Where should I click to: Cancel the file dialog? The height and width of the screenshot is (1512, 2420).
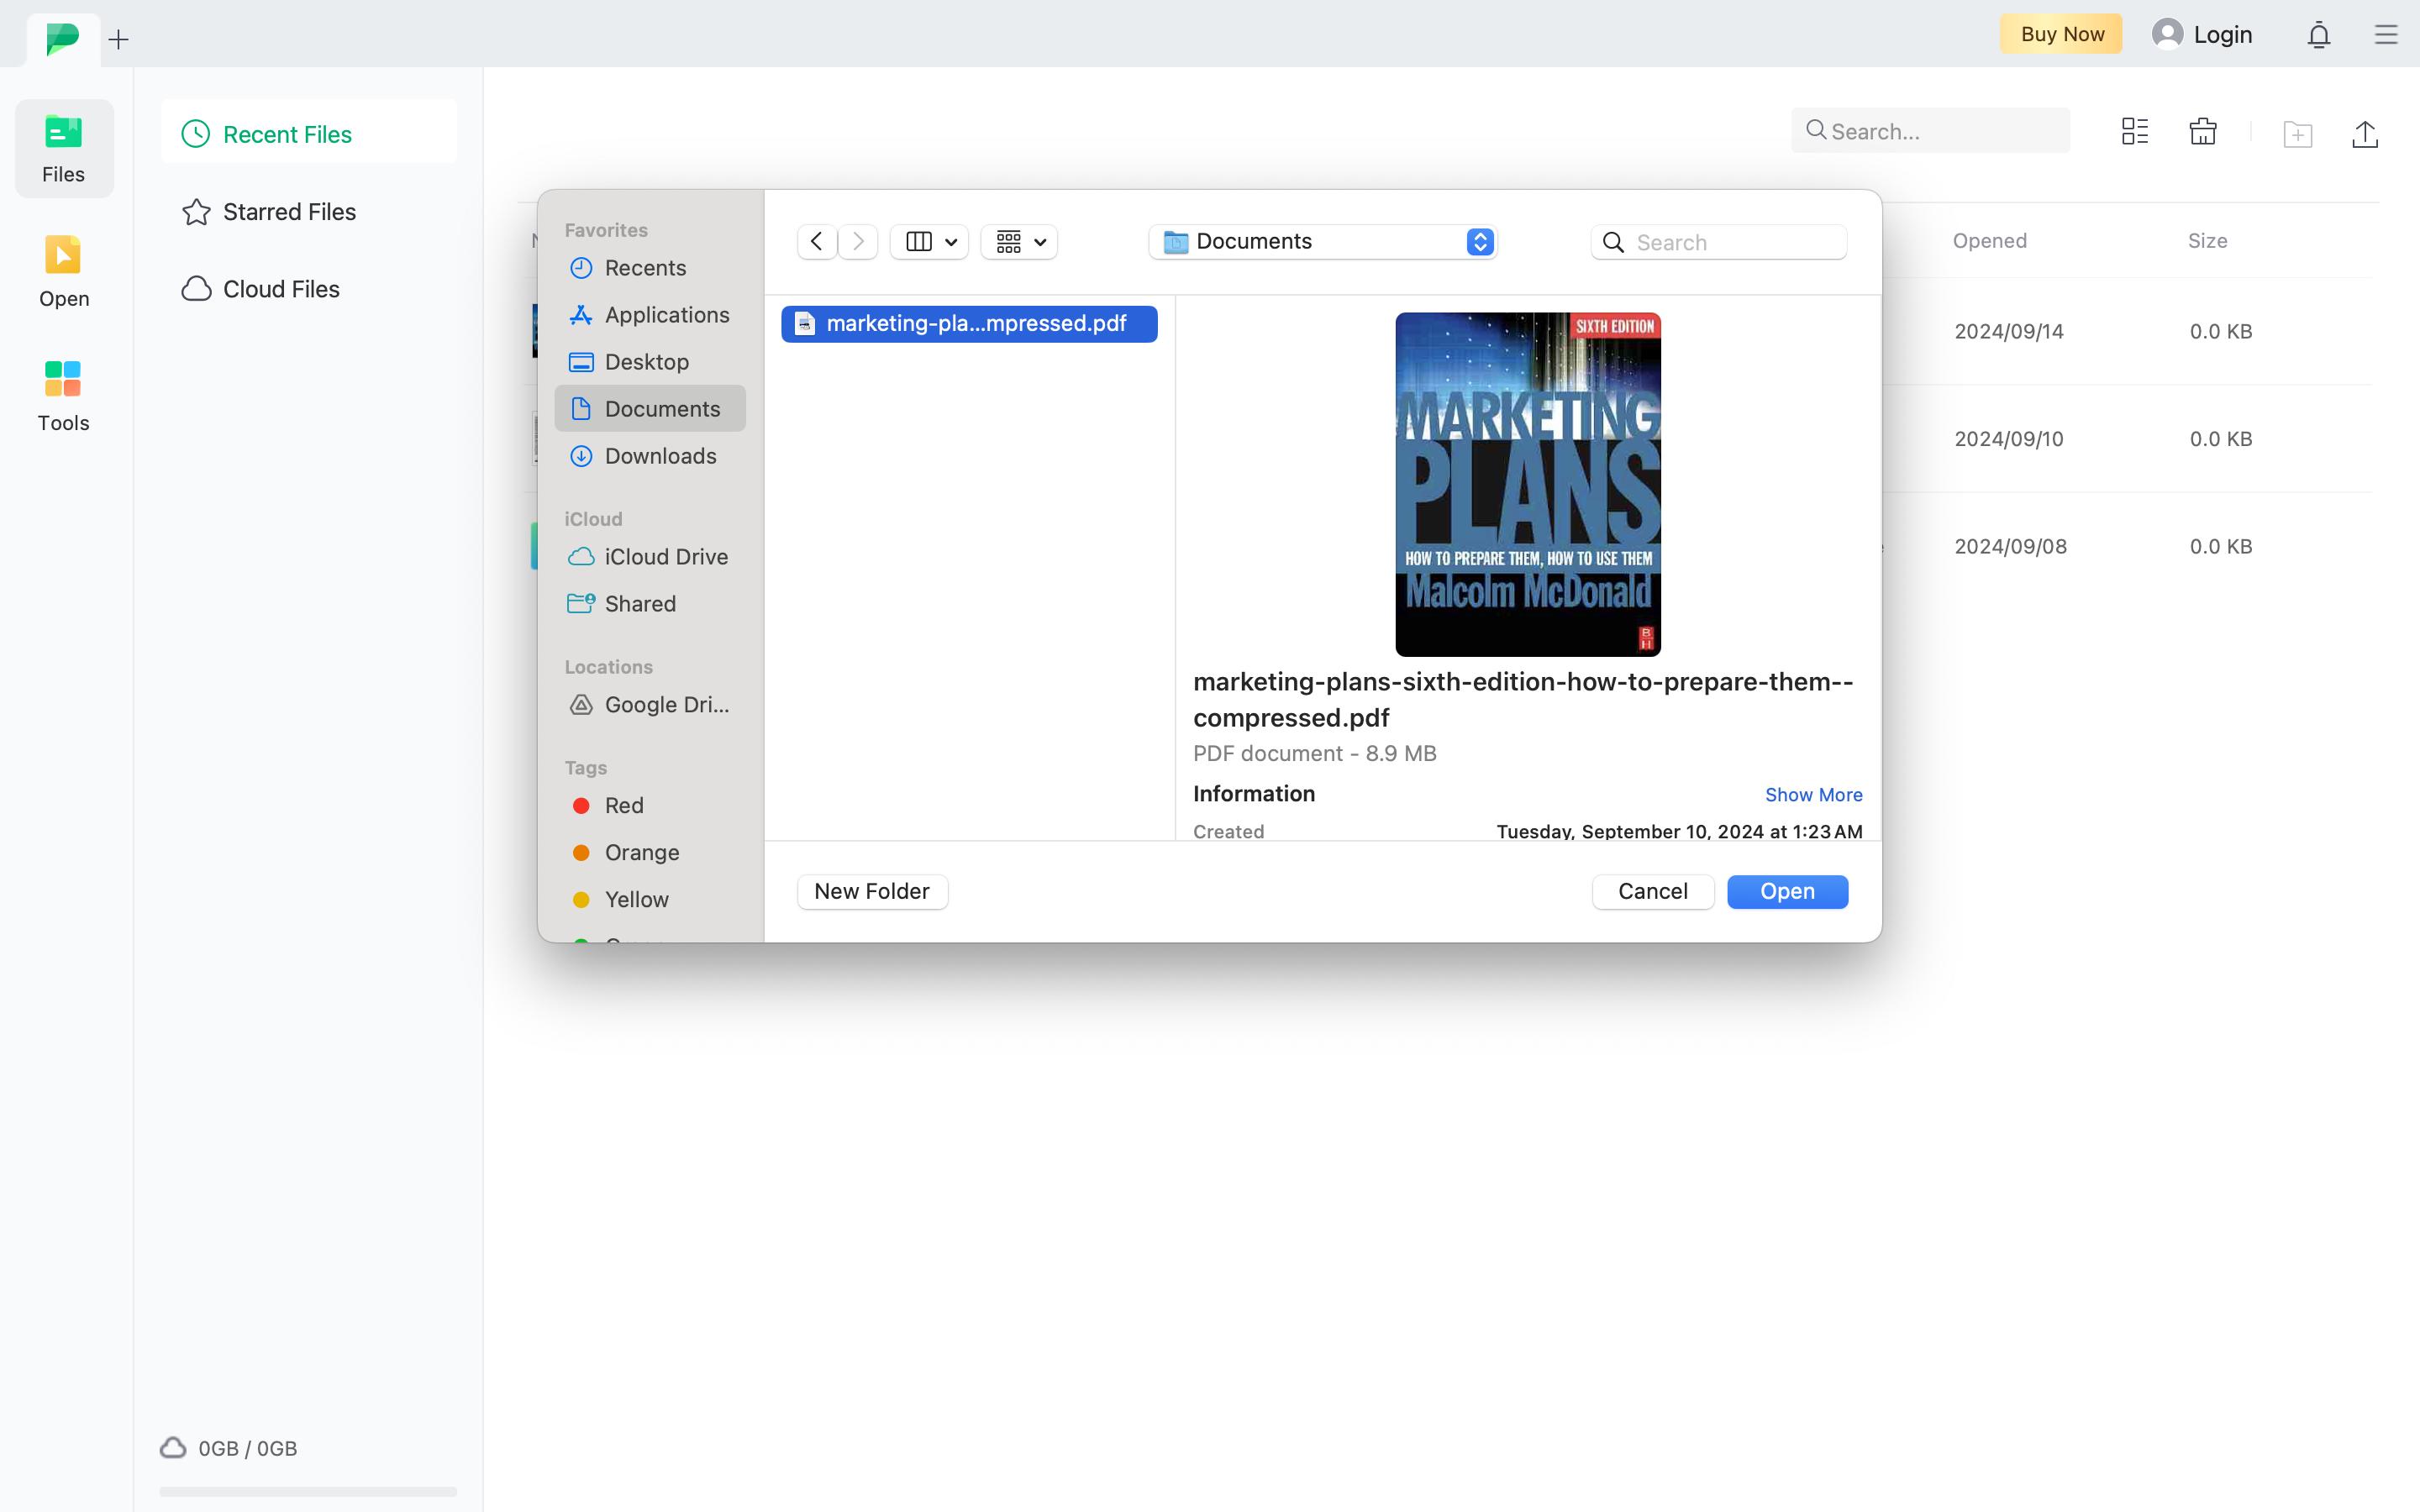click(1653, 892)
